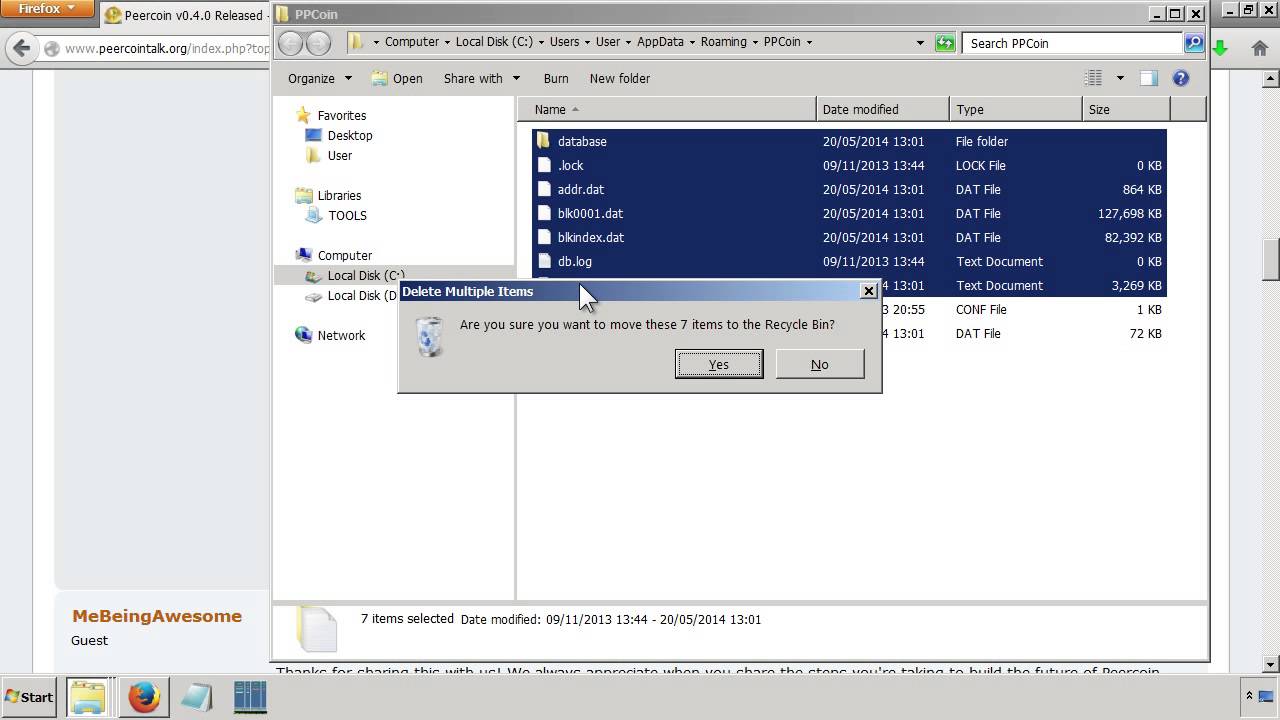Open the views dropdown arrow
This screenshot has width=1280, height=720.
(1120, 78)
